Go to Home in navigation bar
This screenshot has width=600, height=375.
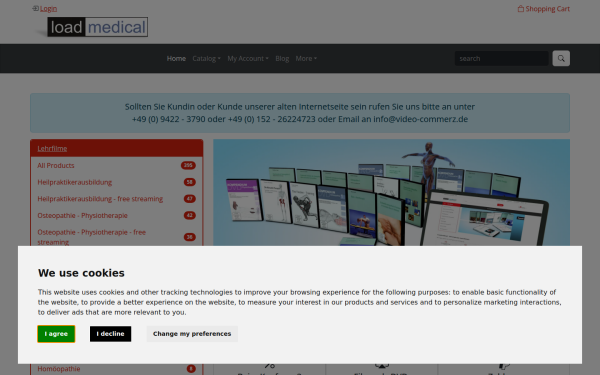[176, 59]
